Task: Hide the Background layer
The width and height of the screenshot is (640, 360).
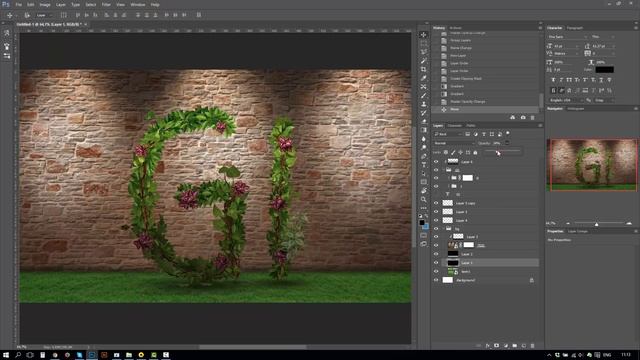Action: 436,280
